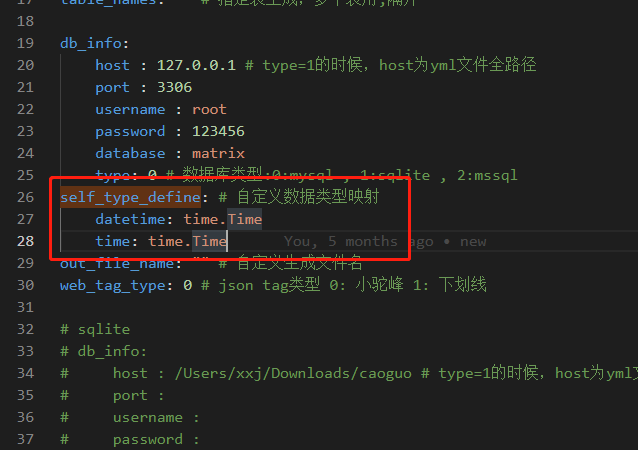
Task: Click the '2:mssql' comment text on line 25
Action: [487, 175]
